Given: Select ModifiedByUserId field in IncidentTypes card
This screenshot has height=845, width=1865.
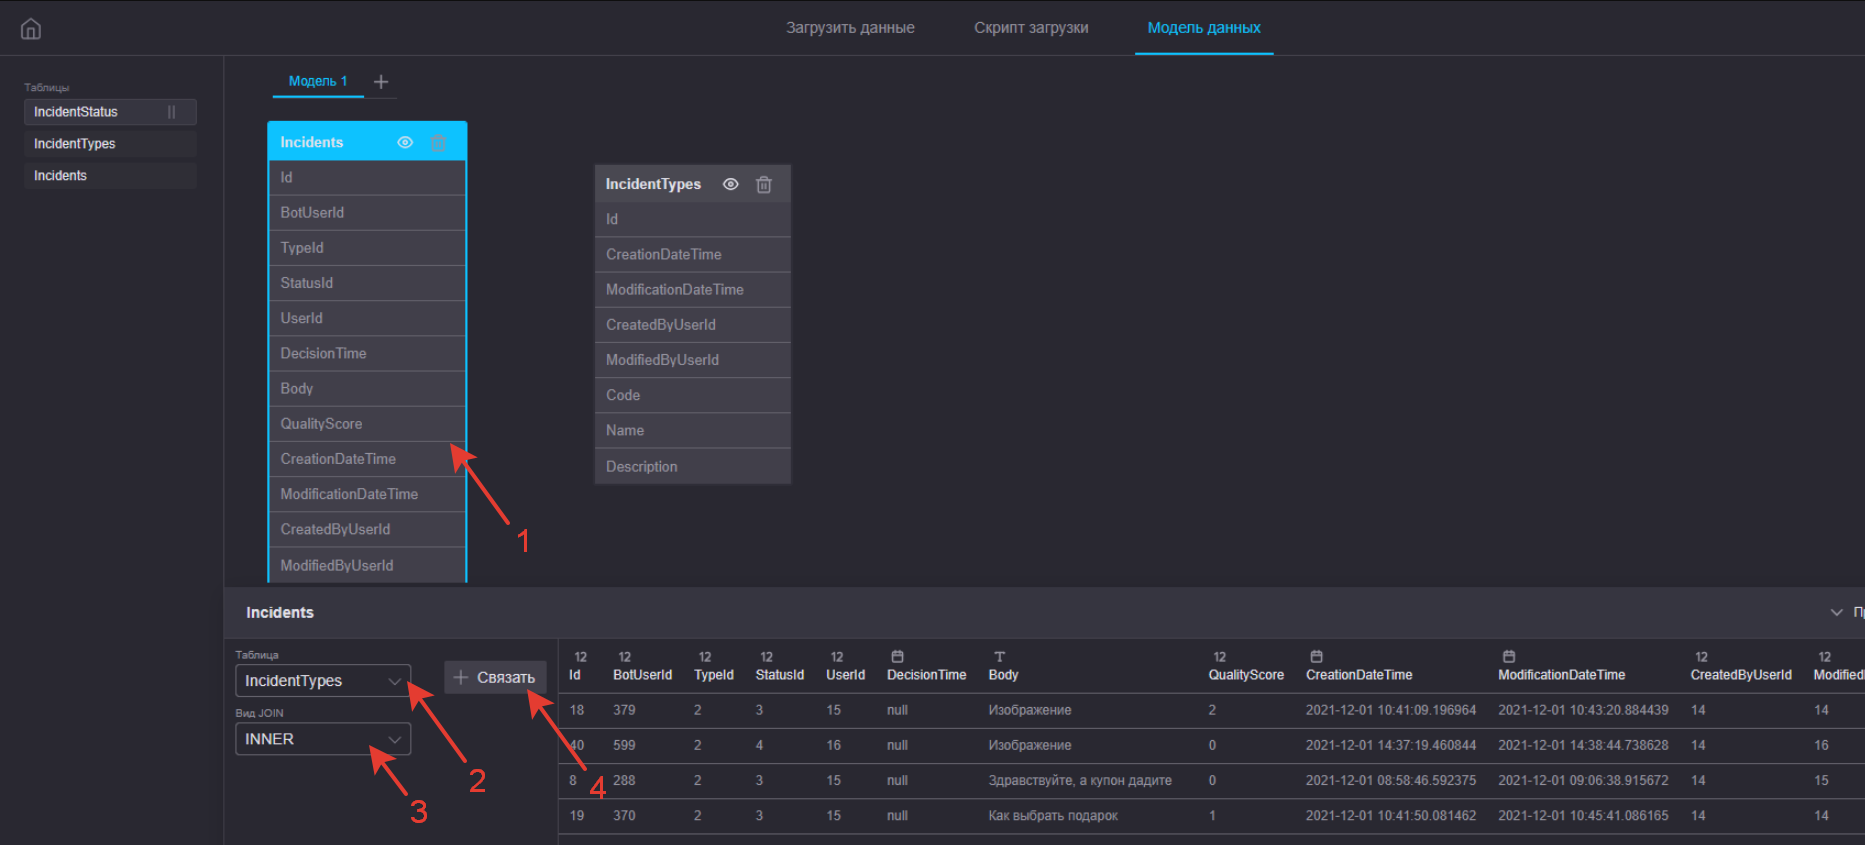Looking at the screenshot, I should 693,360.
